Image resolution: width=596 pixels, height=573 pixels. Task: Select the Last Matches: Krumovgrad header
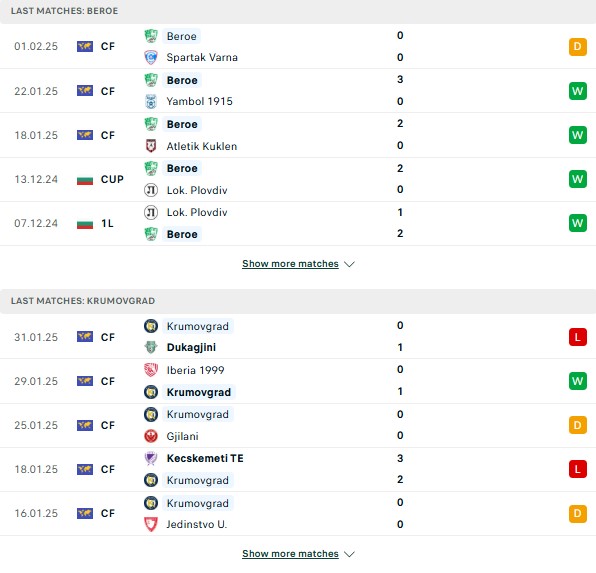pos(298,301)
